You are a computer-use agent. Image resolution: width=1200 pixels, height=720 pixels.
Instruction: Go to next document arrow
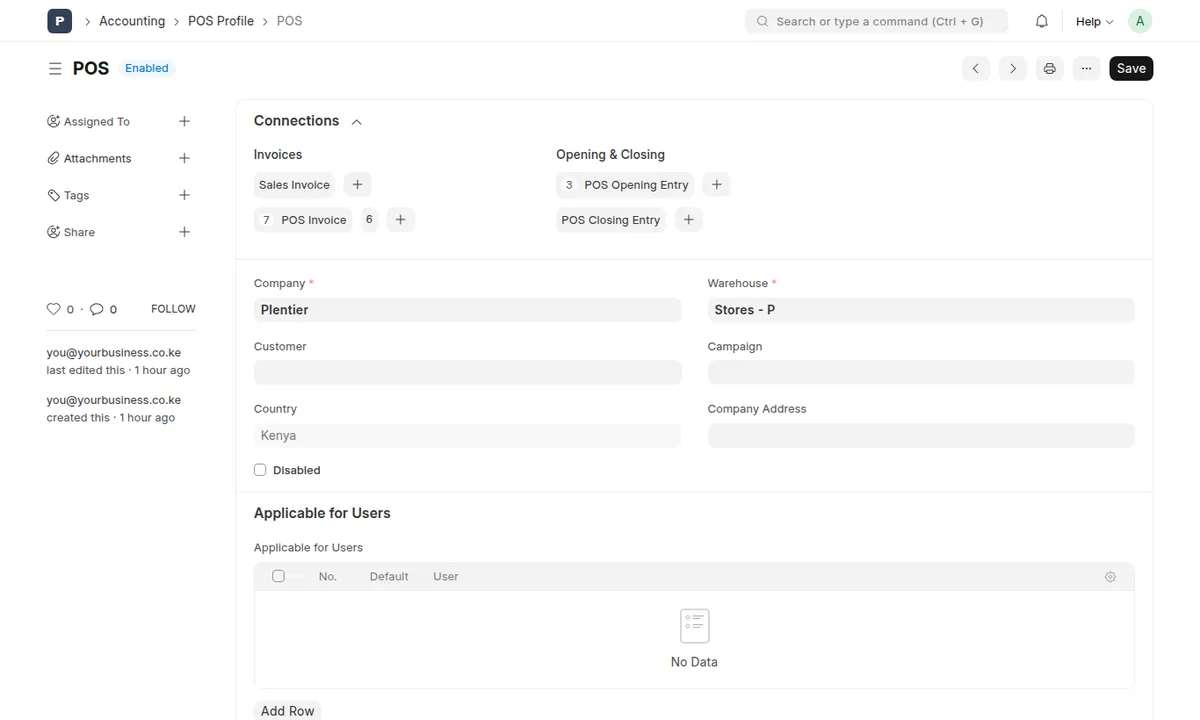click(x=1013, y=68)
